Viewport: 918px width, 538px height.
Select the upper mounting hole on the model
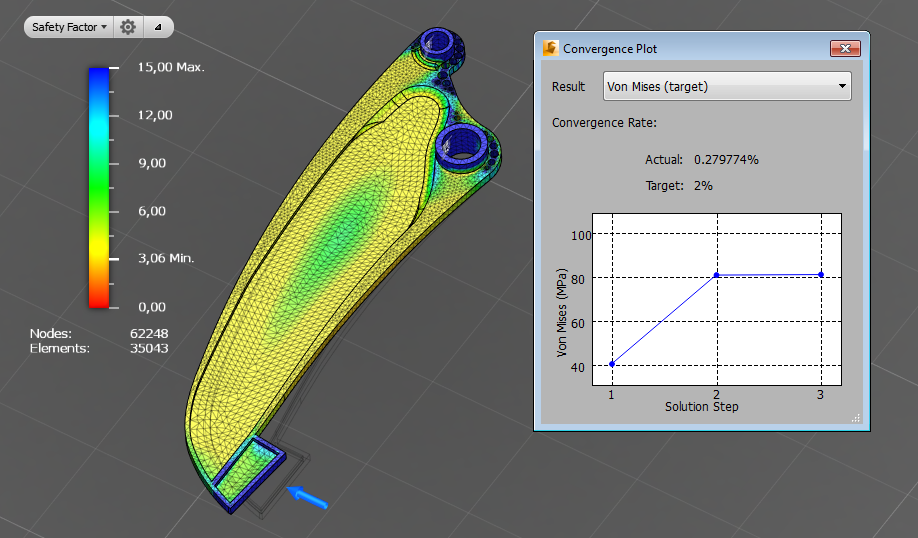pos(437,42)
